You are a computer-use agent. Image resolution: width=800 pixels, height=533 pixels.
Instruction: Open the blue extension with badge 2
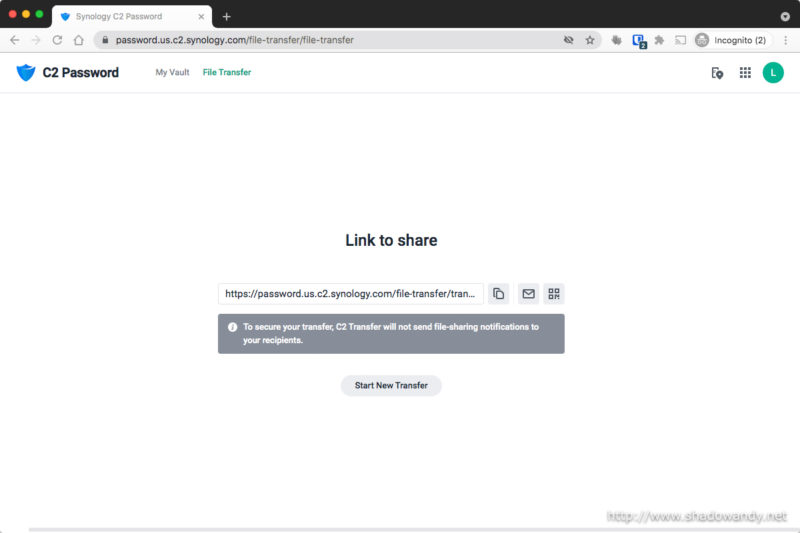(x=639, y=41)
